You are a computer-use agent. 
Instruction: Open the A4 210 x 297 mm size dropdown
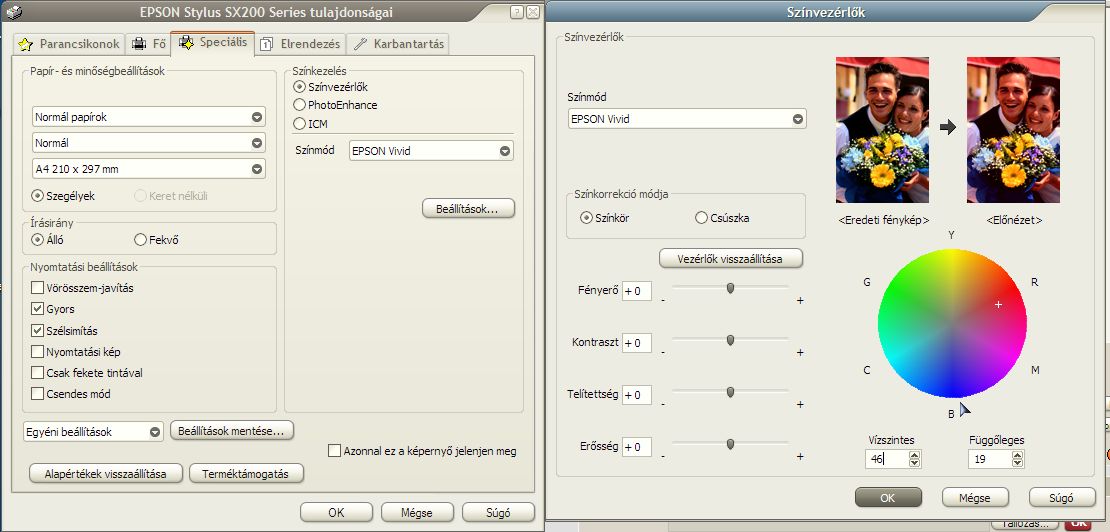click(149, 169)
